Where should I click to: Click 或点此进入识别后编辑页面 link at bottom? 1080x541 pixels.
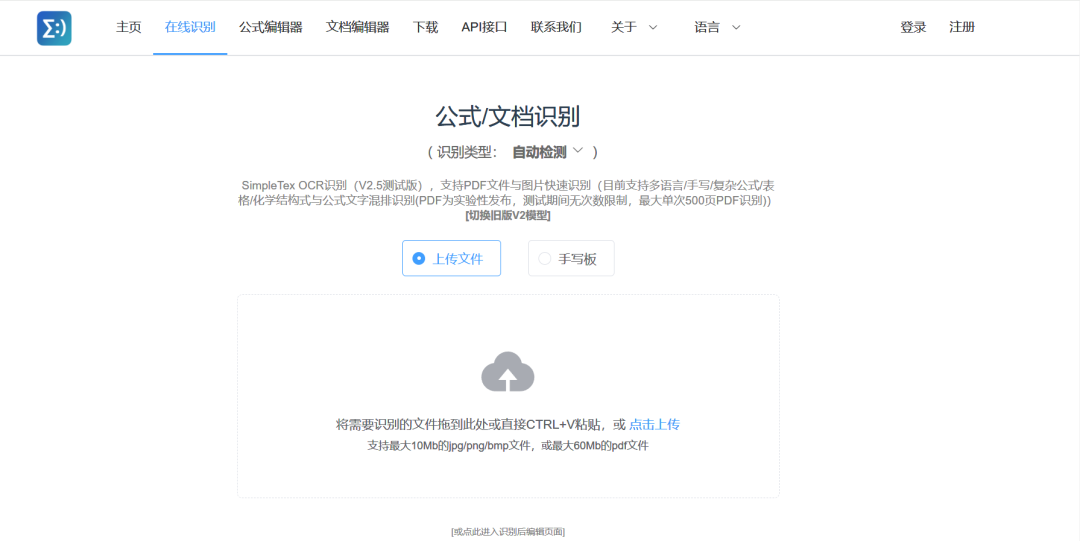pos(507,531)
